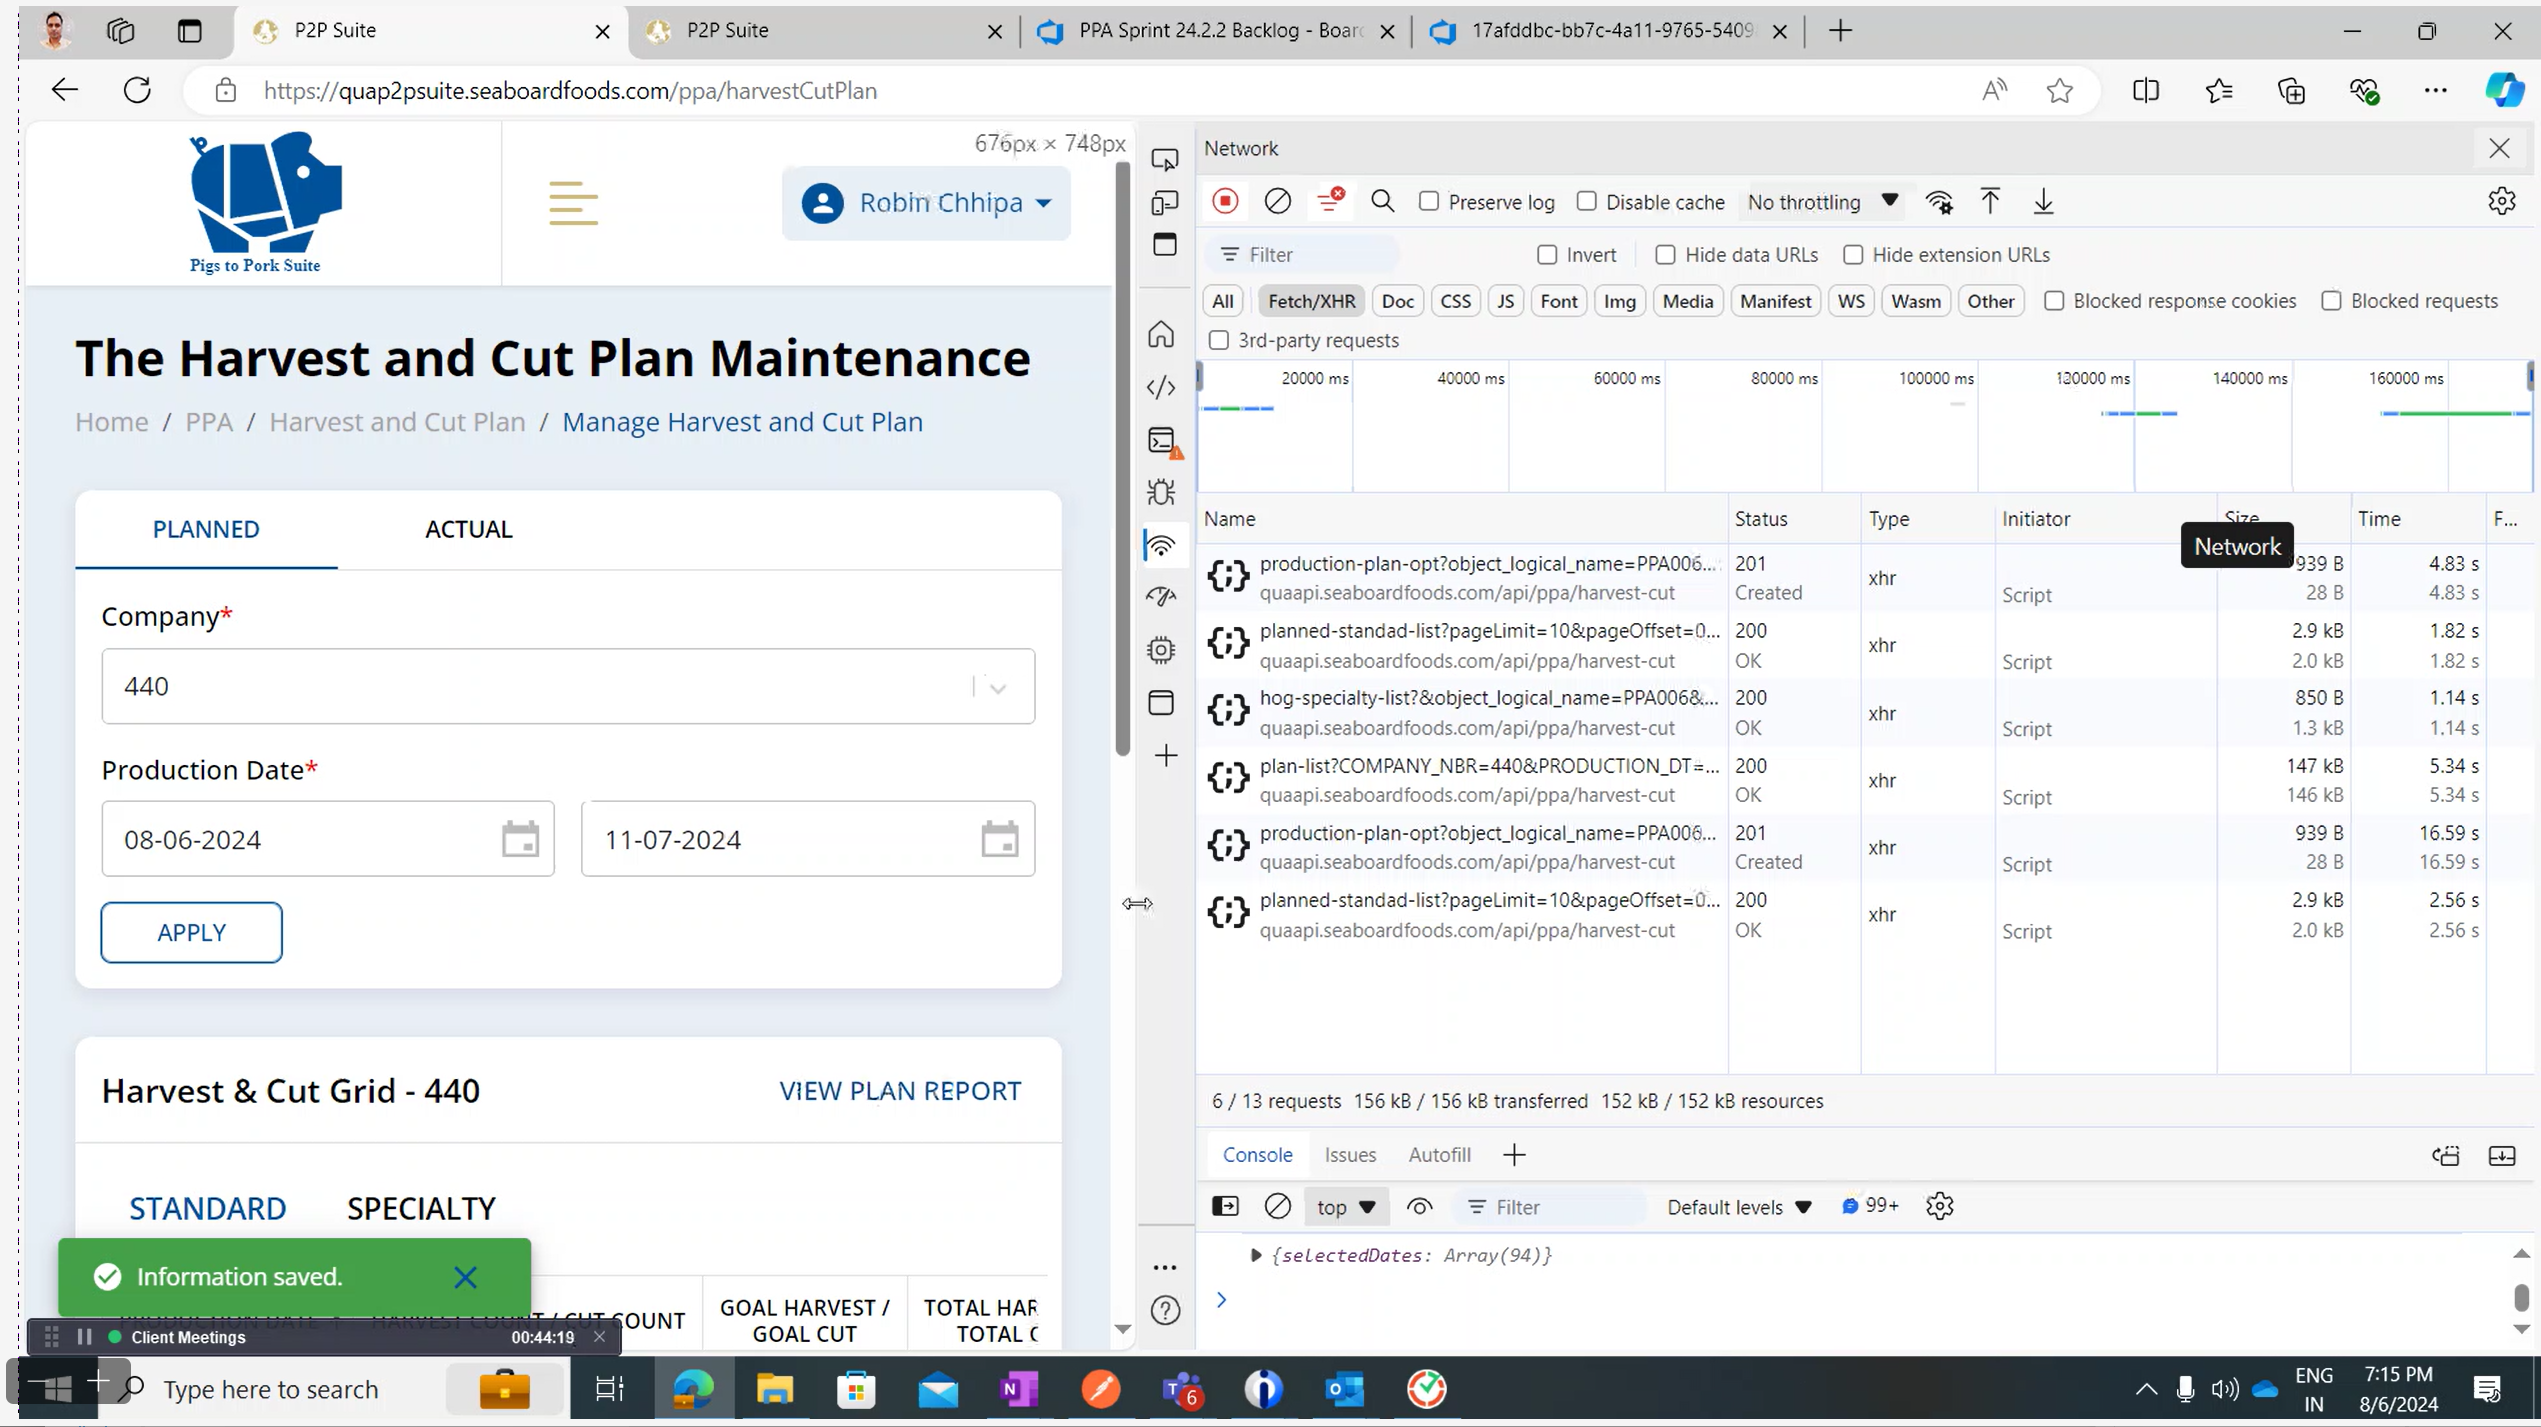Switch to the ACTUAL tab
Image resolution: width=2541 pixels, height=1427 pixels.
[x=468, y=528]
